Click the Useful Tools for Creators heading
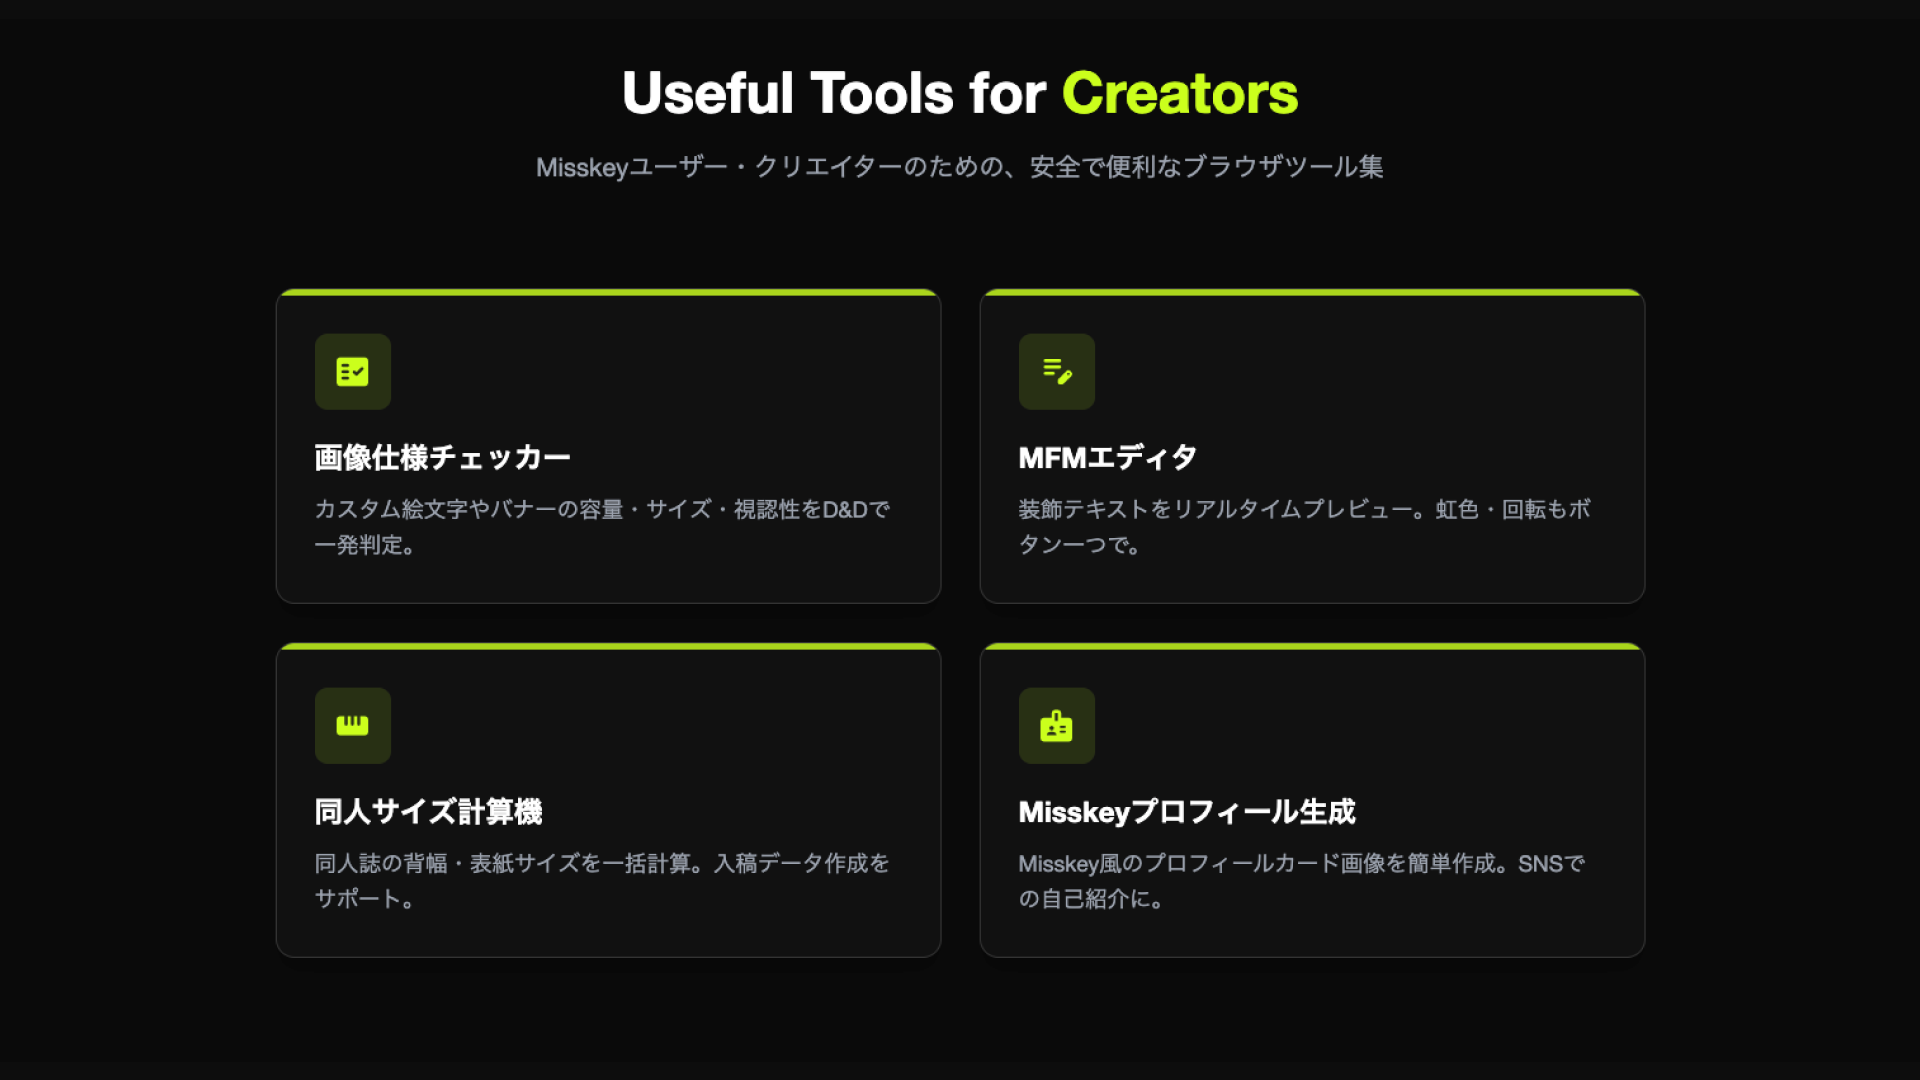The image size is (1920, 1080). (x=960, y=92)
